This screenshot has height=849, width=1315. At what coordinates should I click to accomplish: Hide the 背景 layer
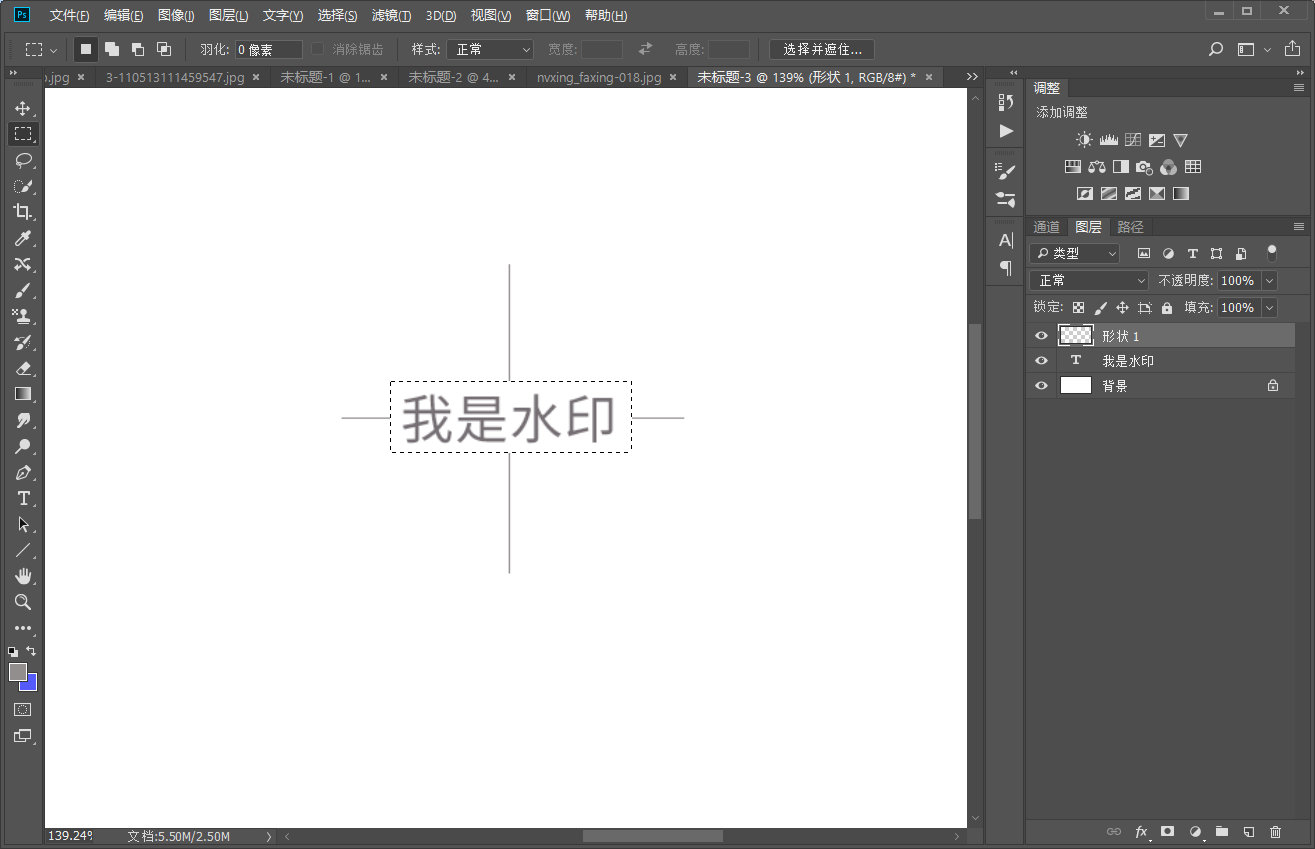tap(1041, 385)
